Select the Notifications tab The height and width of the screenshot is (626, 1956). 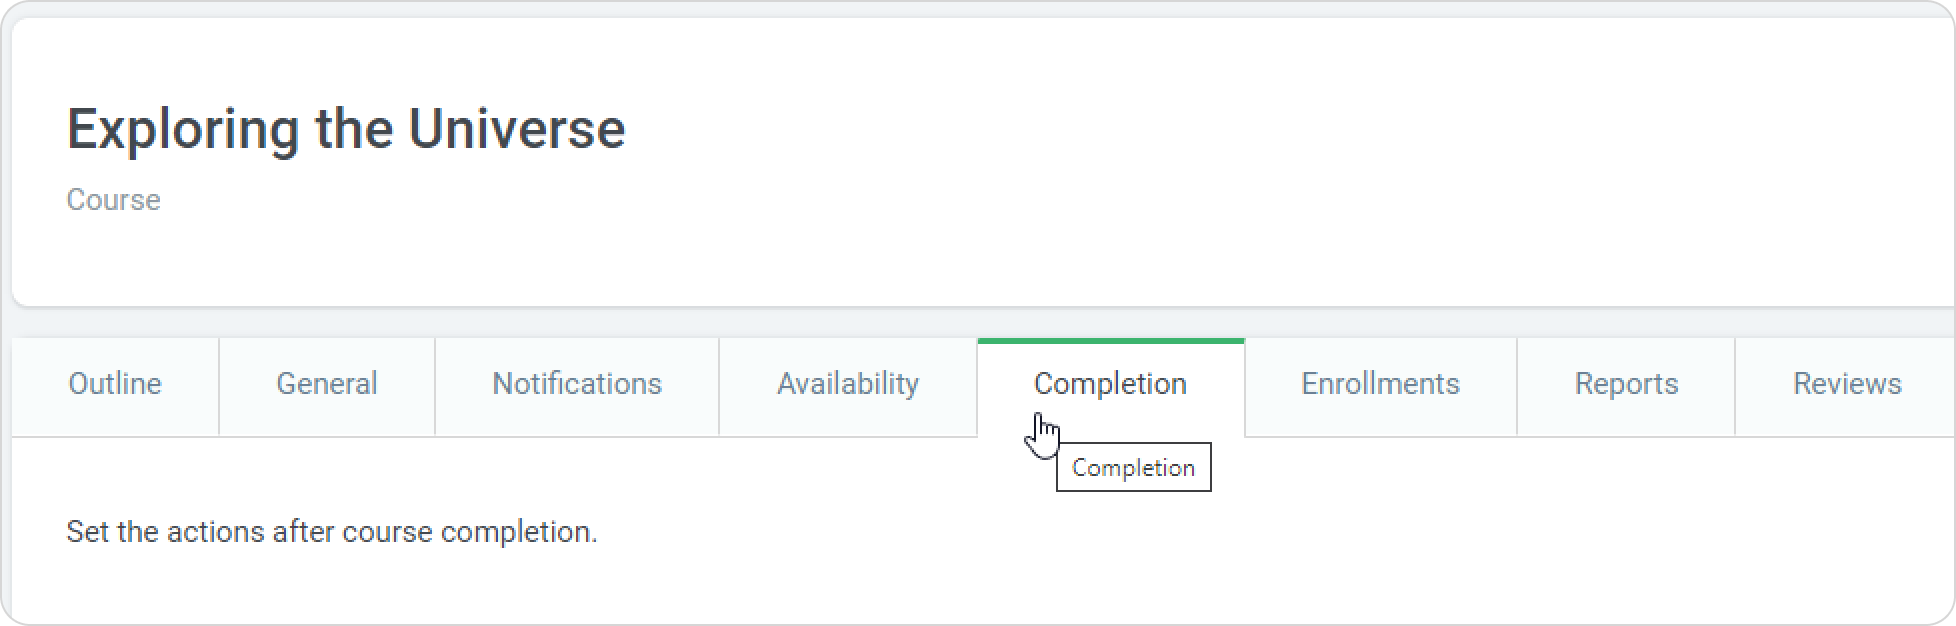(577, 384)
